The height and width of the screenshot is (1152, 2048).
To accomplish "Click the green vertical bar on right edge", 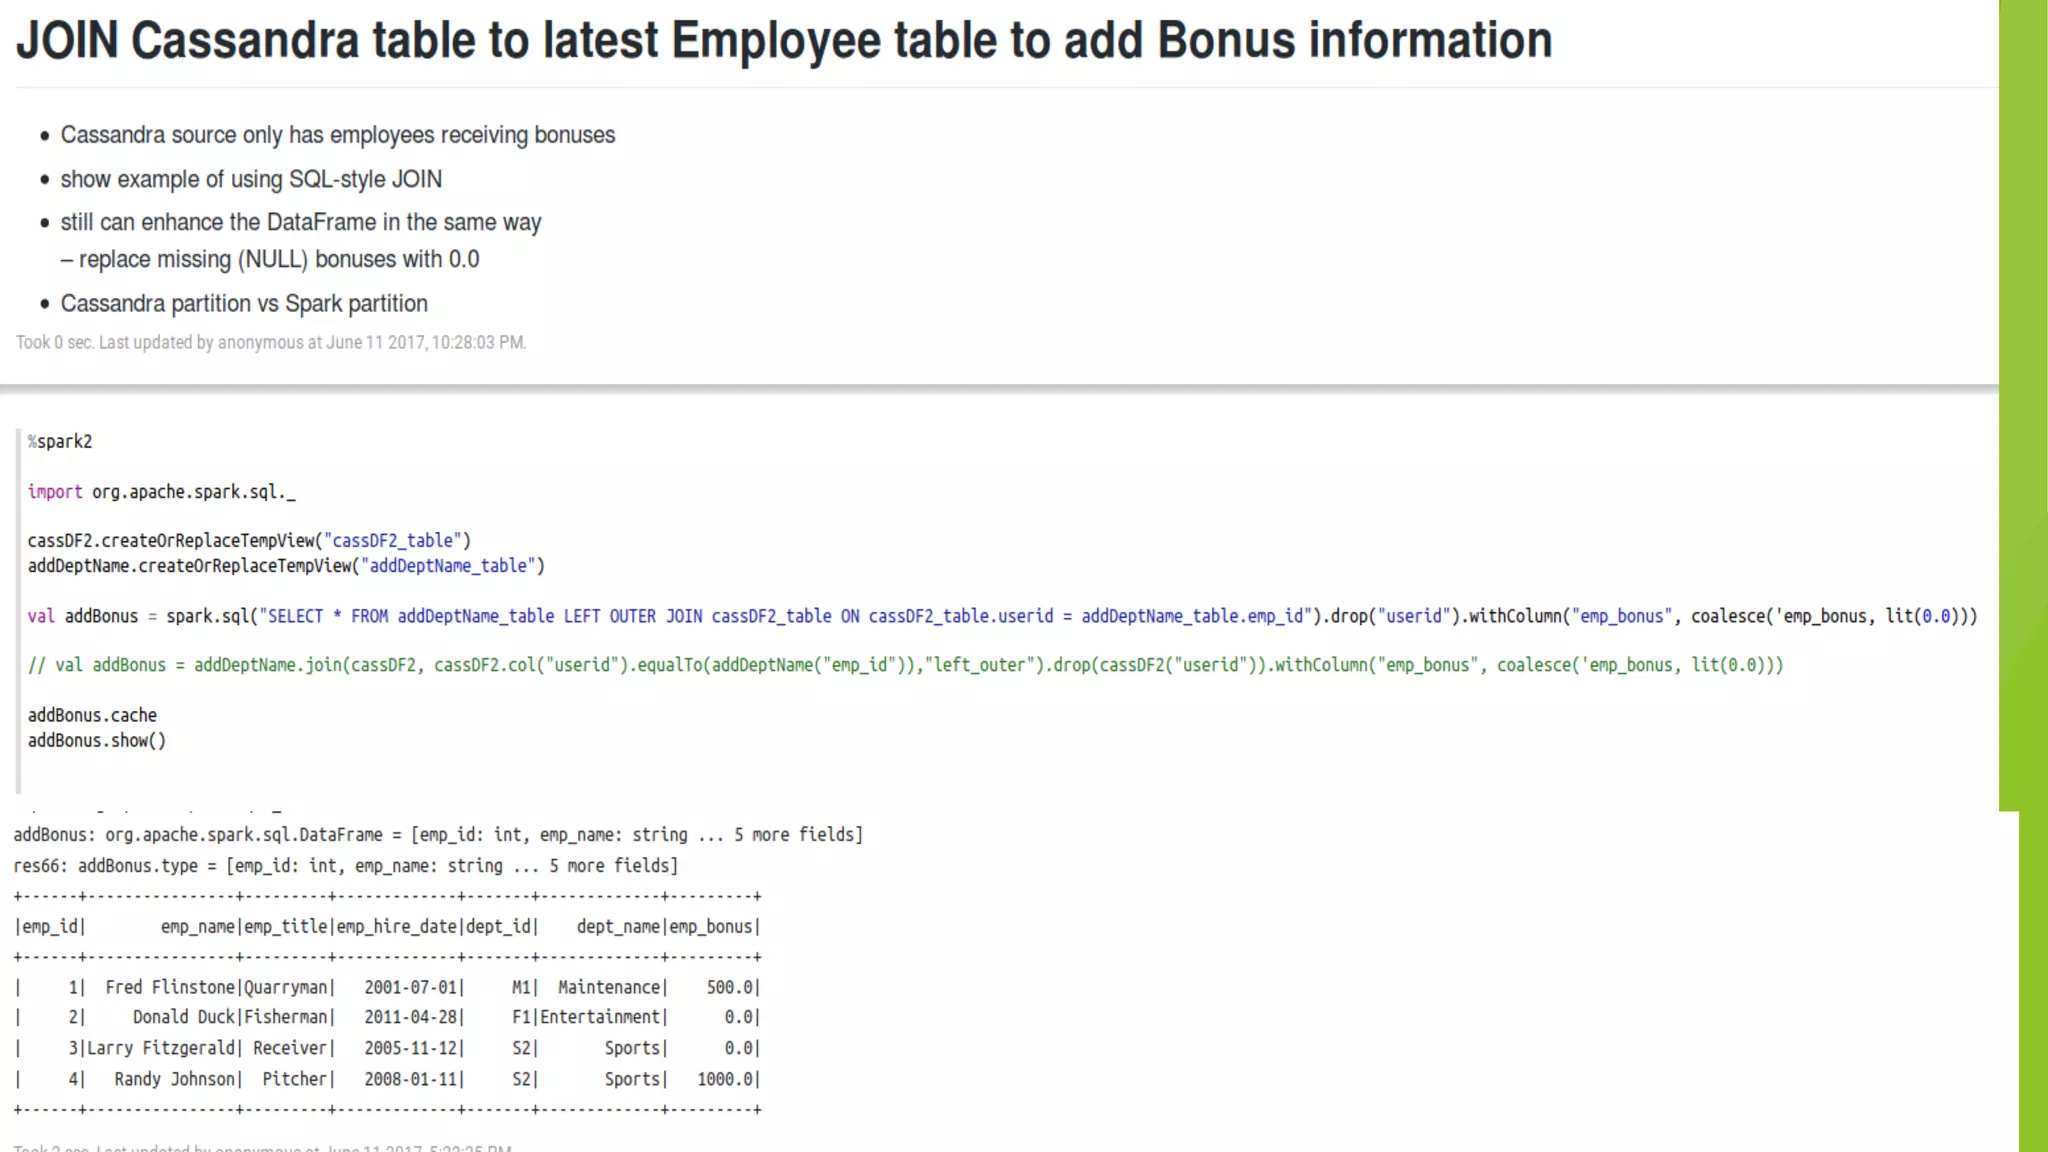I will [x=2022, y=400].
